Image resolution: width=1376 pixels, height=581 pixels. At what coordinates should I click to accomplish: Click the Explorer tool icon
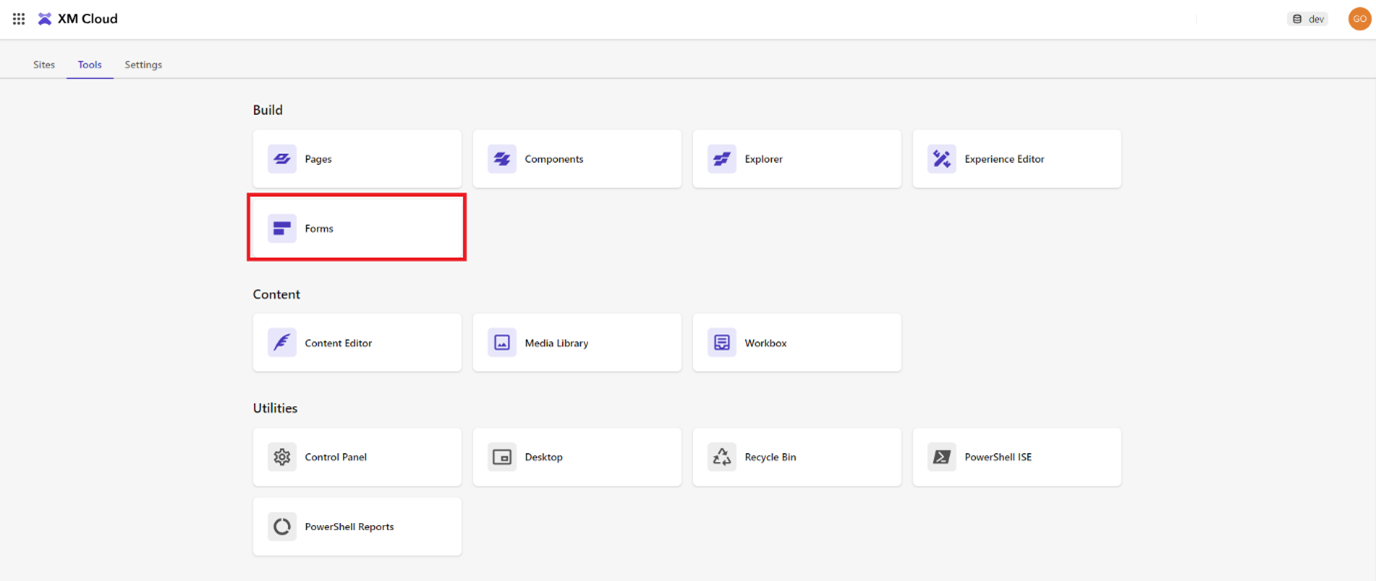point(722,159)
